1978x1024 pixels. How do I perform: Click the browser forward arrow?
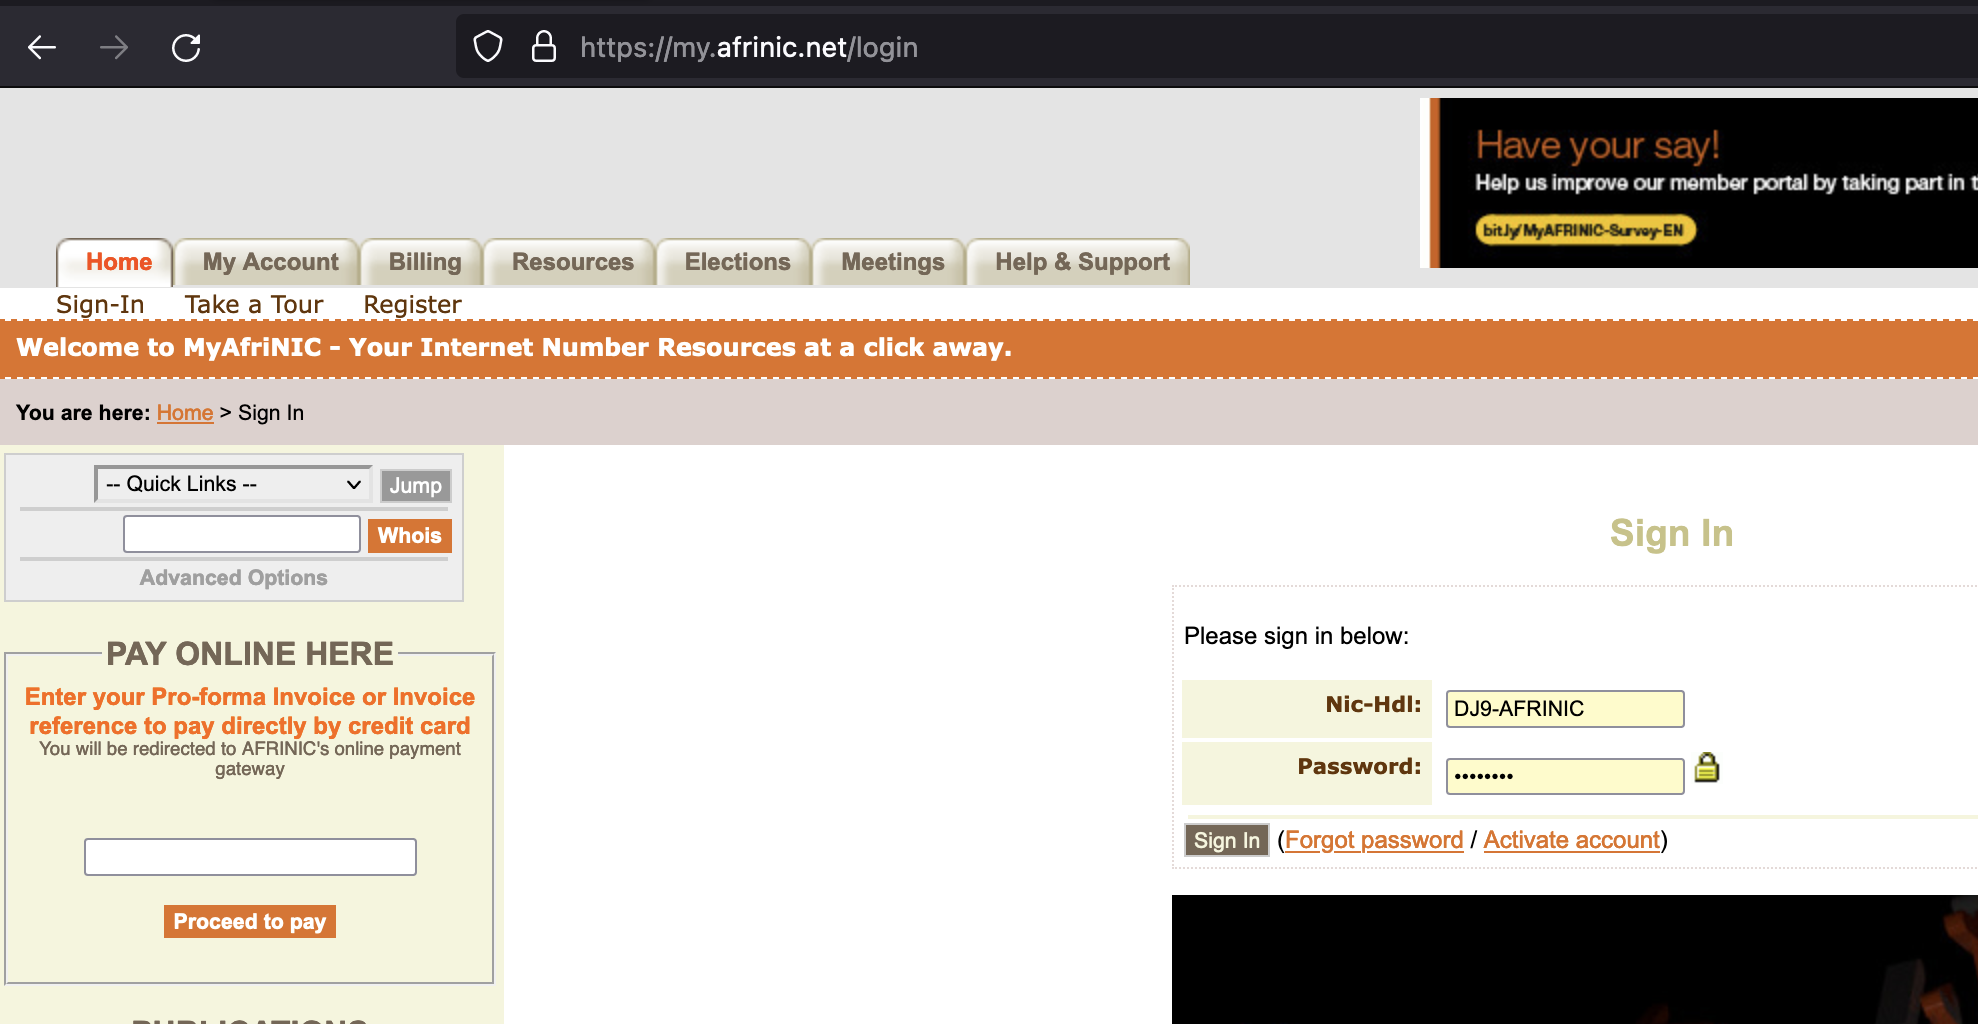pos(114,47)
